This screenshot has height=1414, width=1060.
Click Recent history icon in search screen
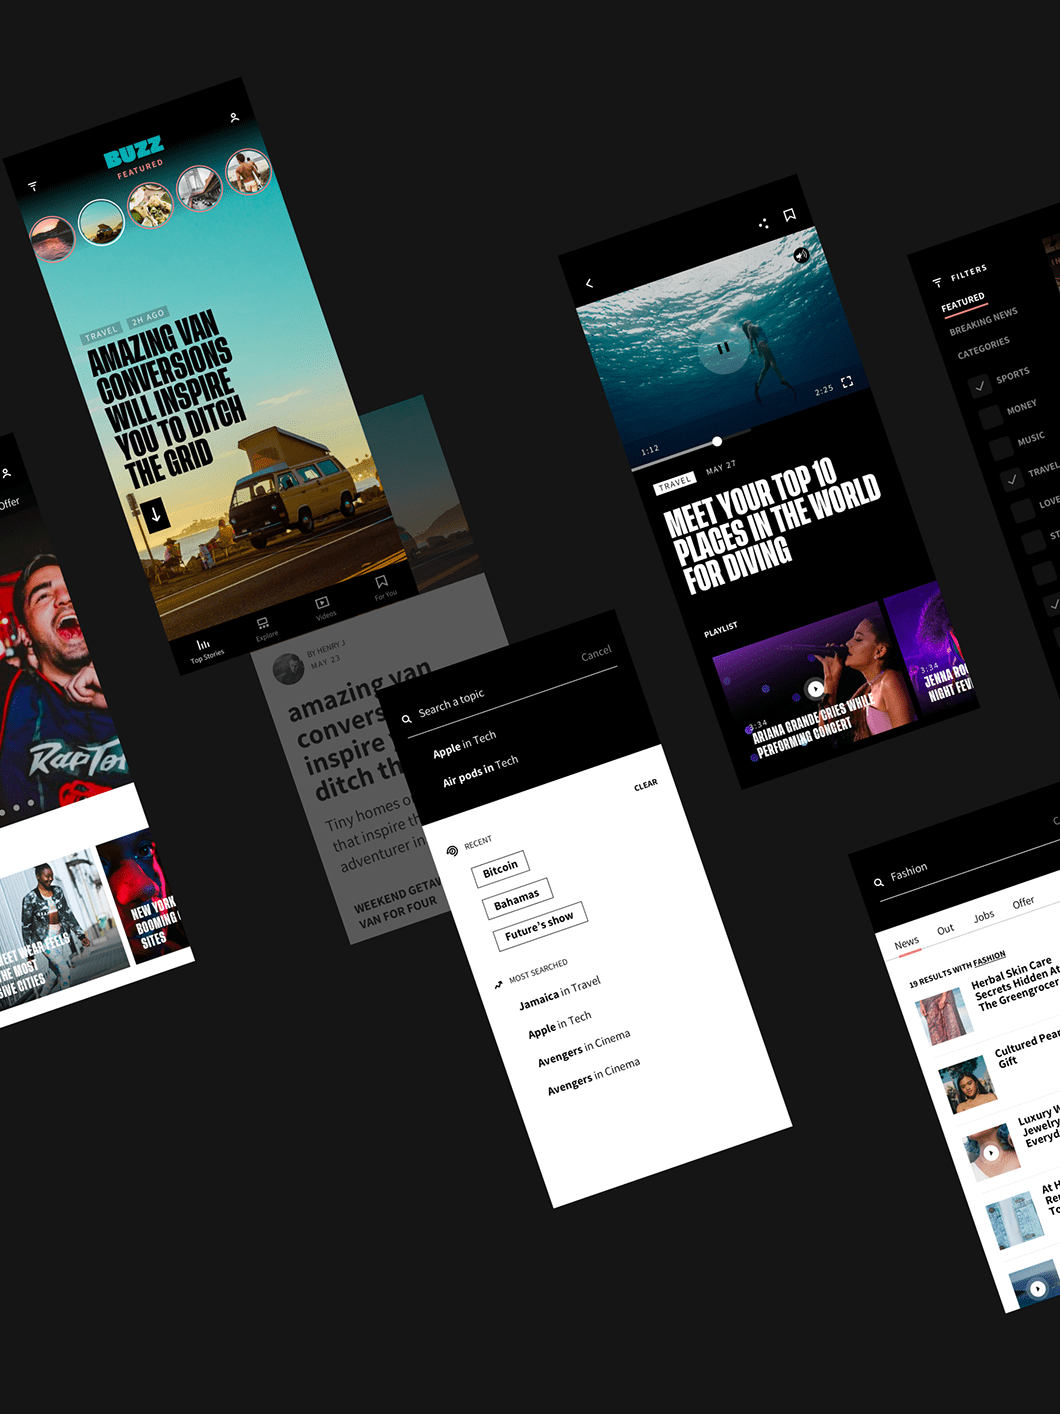[452, 850]
